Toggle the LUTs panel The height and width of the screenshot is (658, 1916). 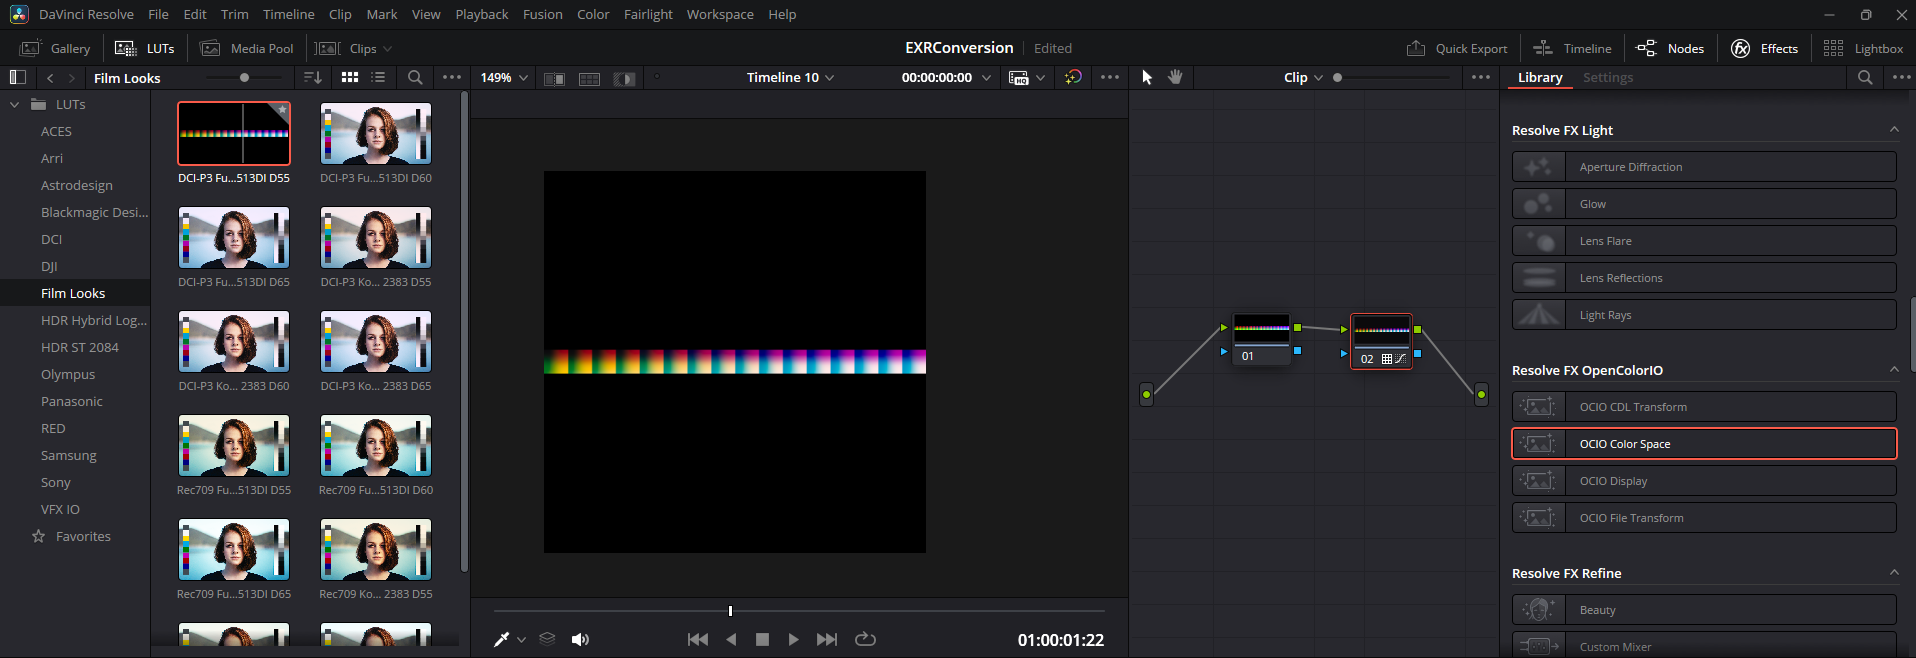pos(145,48)
